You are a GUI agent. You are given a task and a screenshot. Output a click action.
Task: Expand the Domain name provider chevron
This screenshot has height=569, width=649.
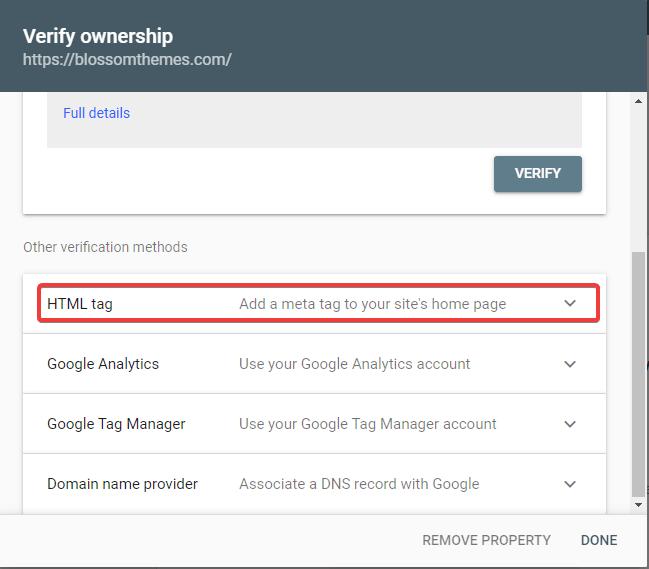click(570, 484)
